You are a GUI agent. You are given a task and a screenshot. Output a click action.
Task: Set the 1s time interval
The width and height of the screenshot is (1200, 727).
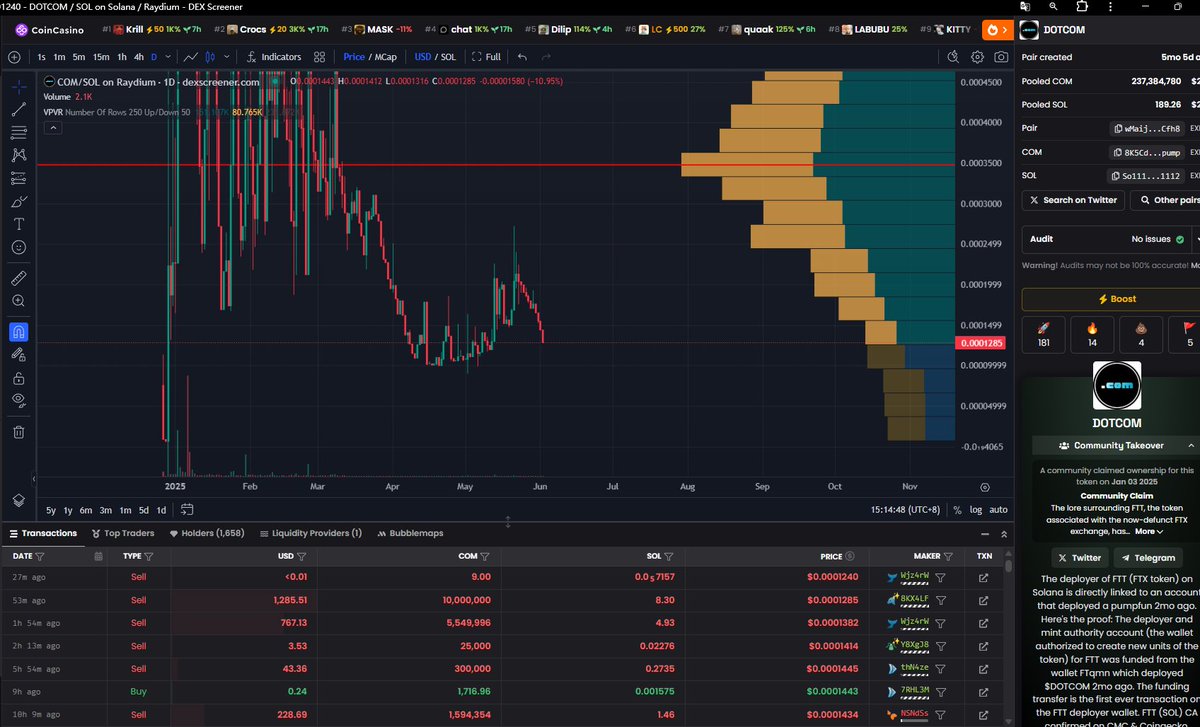(x=42, y=57)
